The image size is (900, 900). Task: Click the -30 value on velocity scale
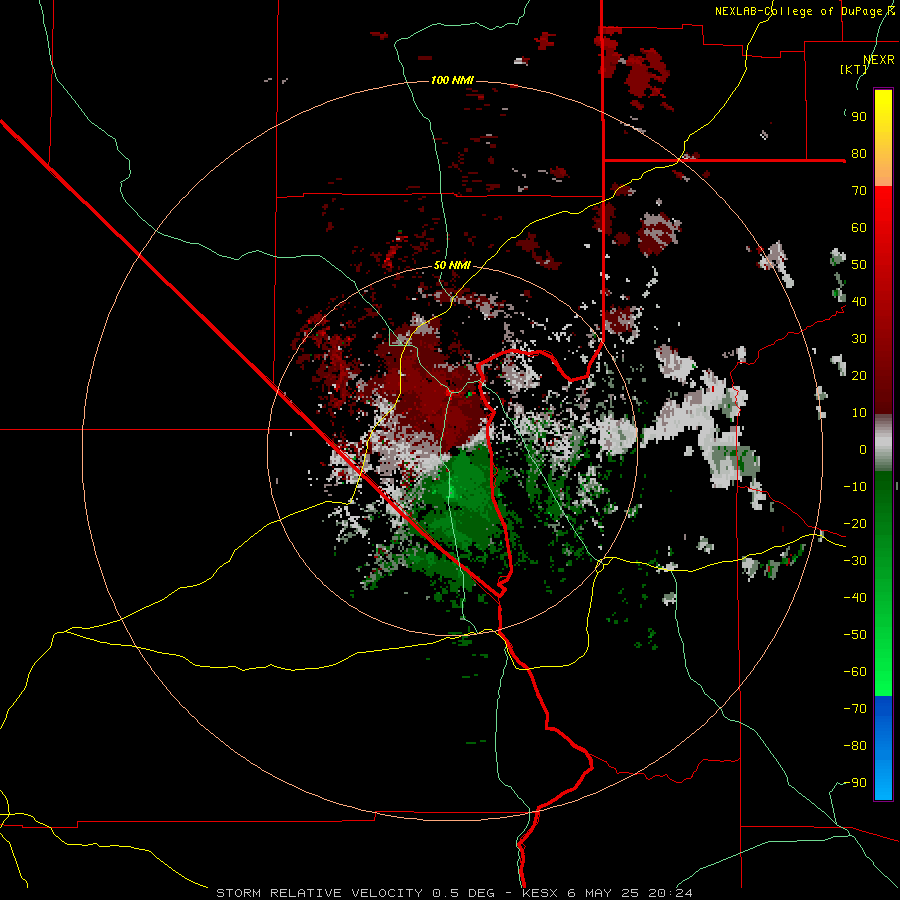click(855, 561)
